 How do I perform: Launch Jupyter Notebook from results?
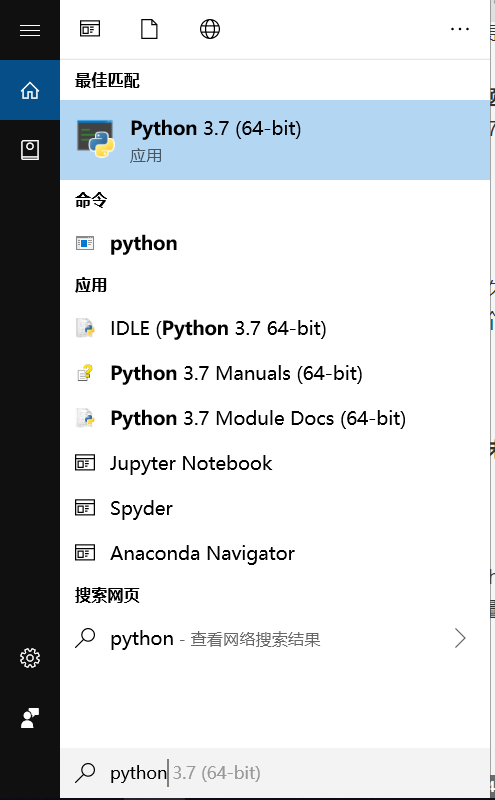275,463
